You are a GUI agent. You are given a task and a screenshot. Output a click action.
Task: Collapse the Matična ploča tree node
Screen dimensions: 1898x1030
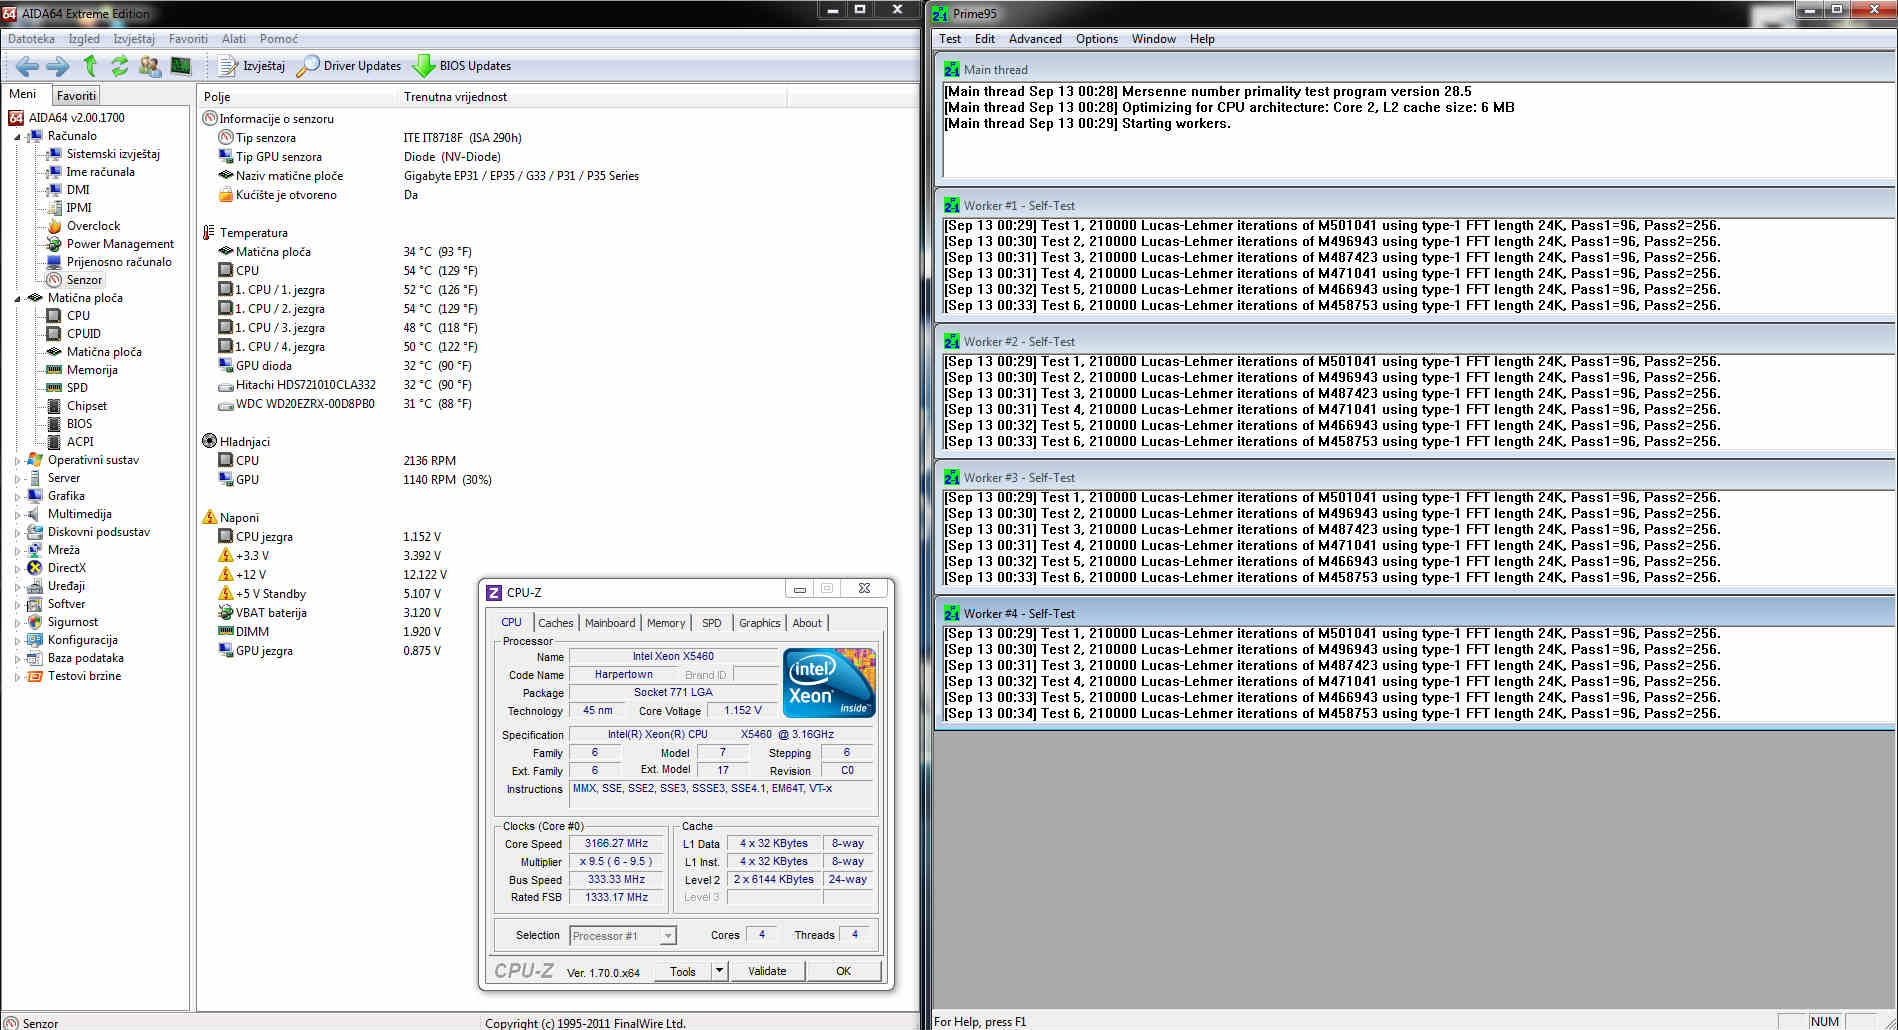[x=17, y=298]
